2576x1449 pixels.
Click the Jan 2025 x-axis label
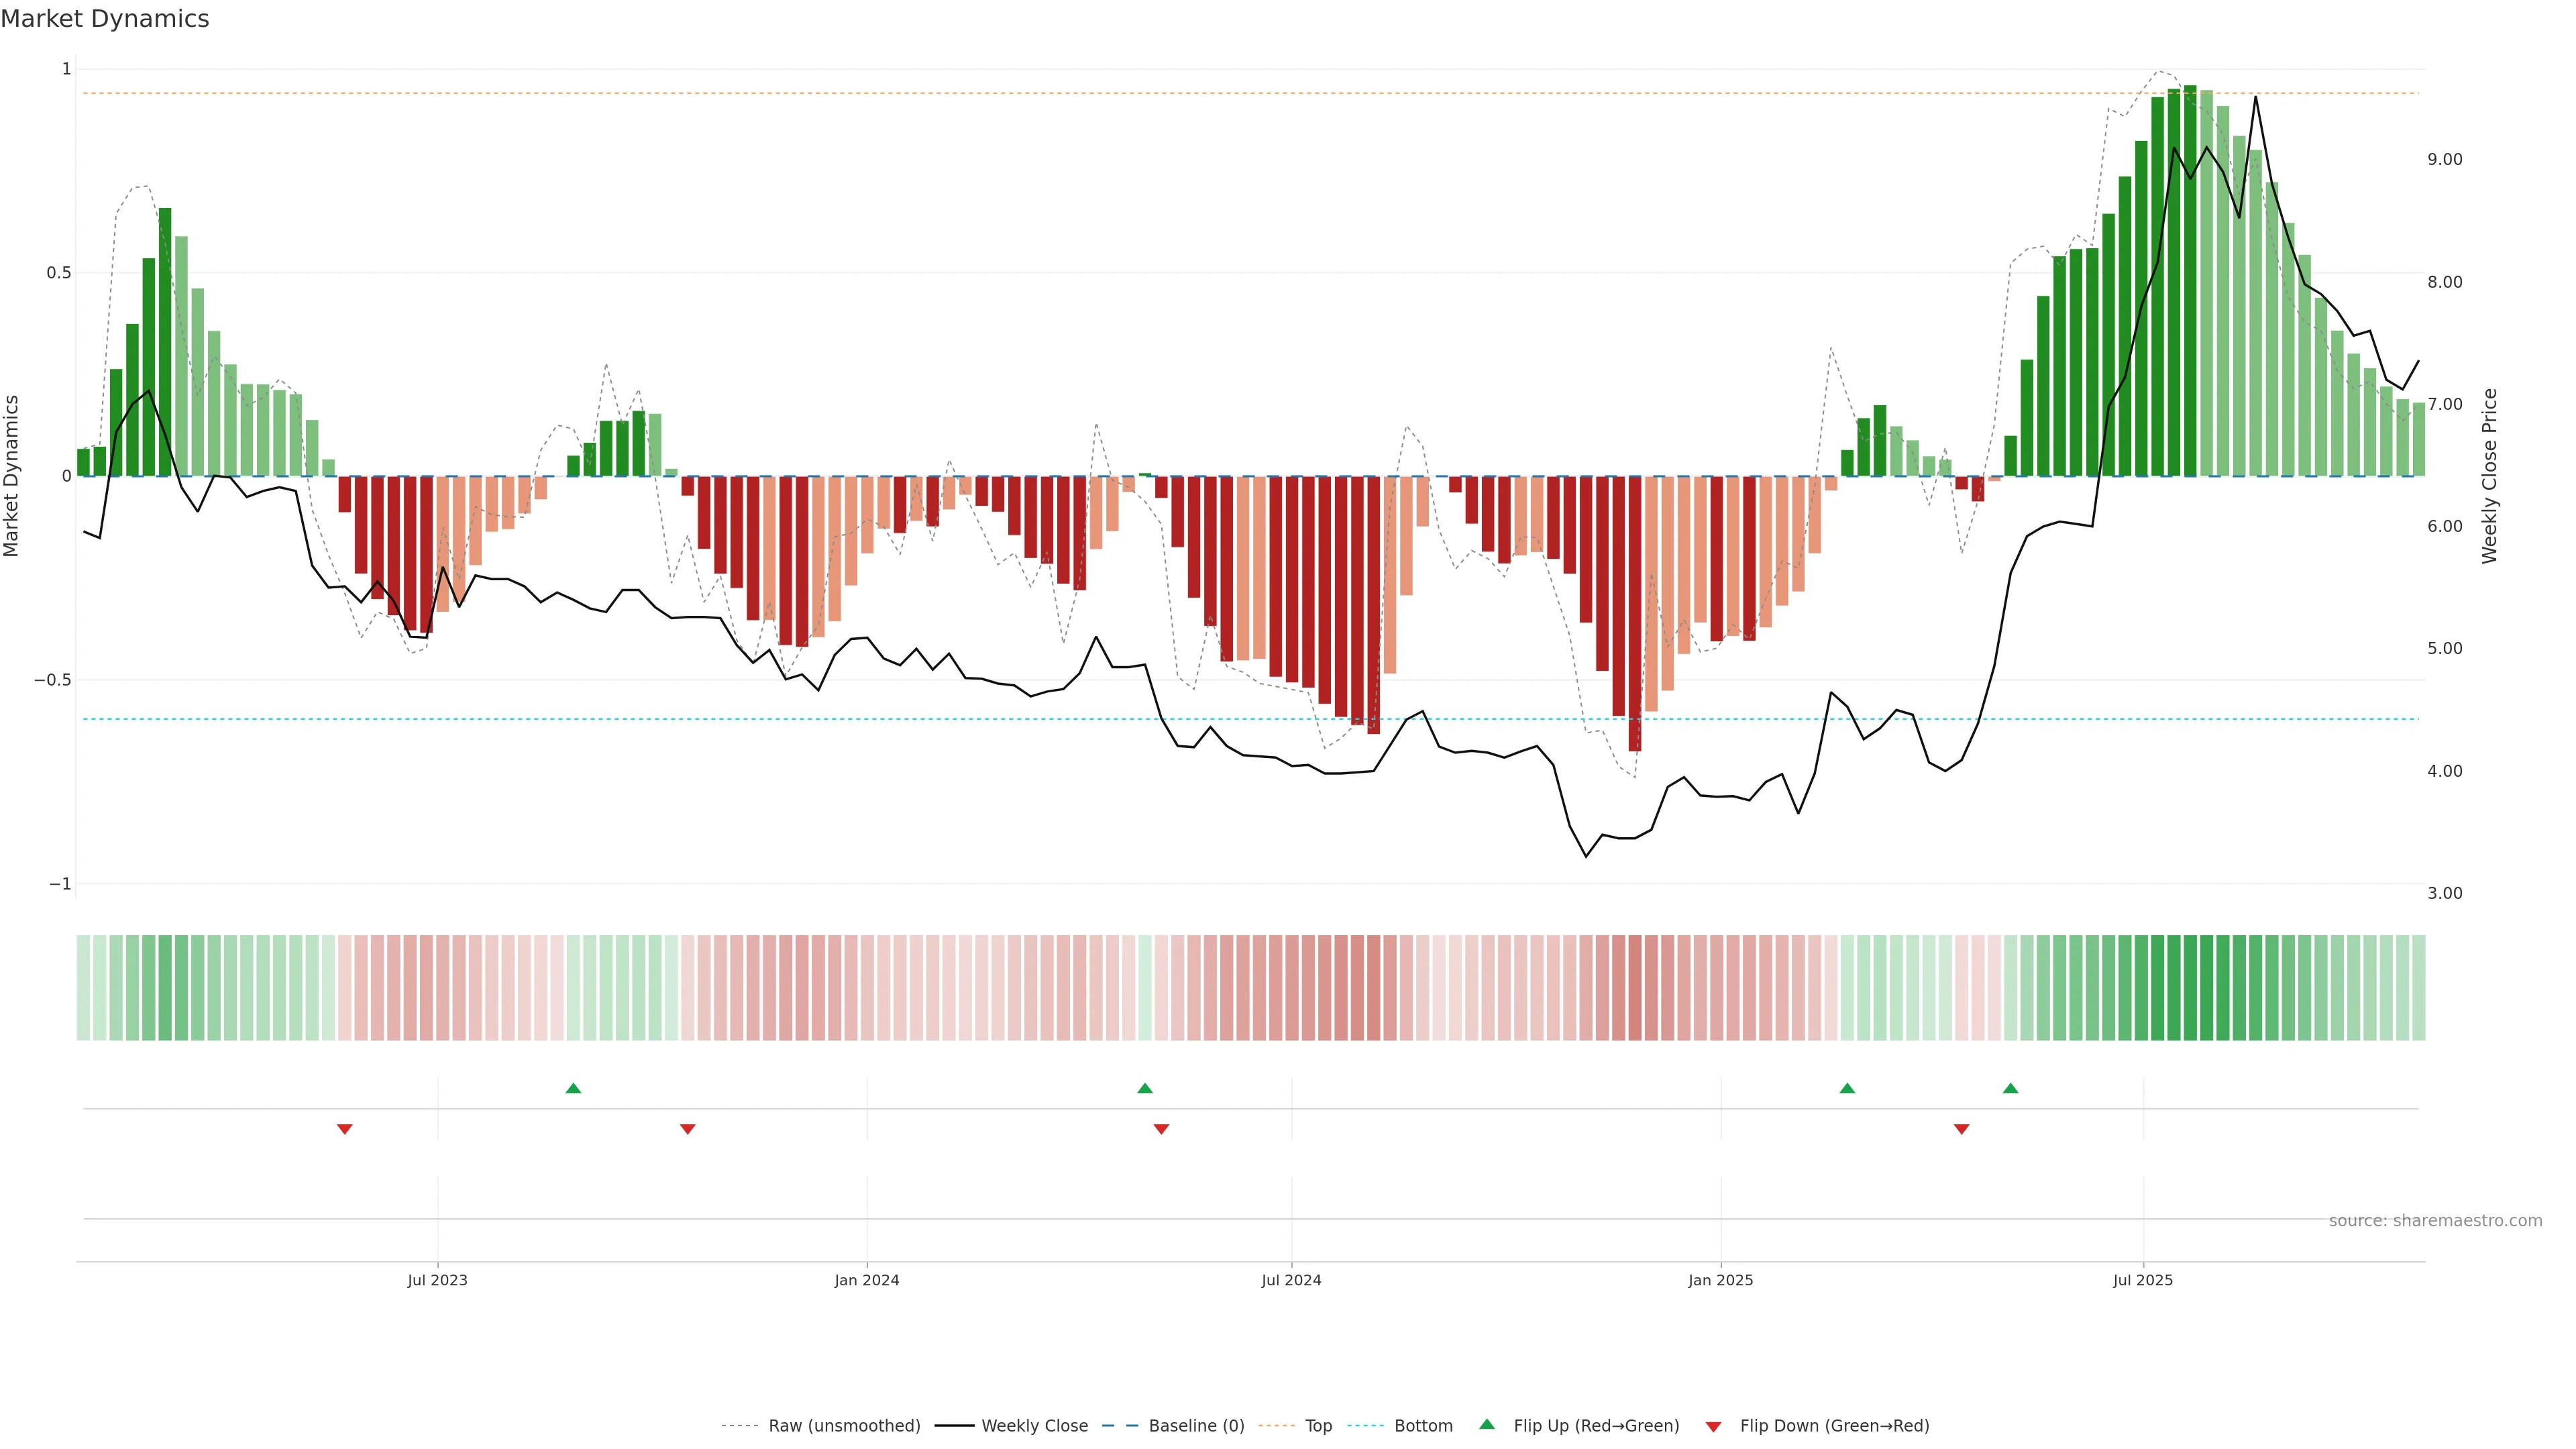(x=1720, y=1280)
